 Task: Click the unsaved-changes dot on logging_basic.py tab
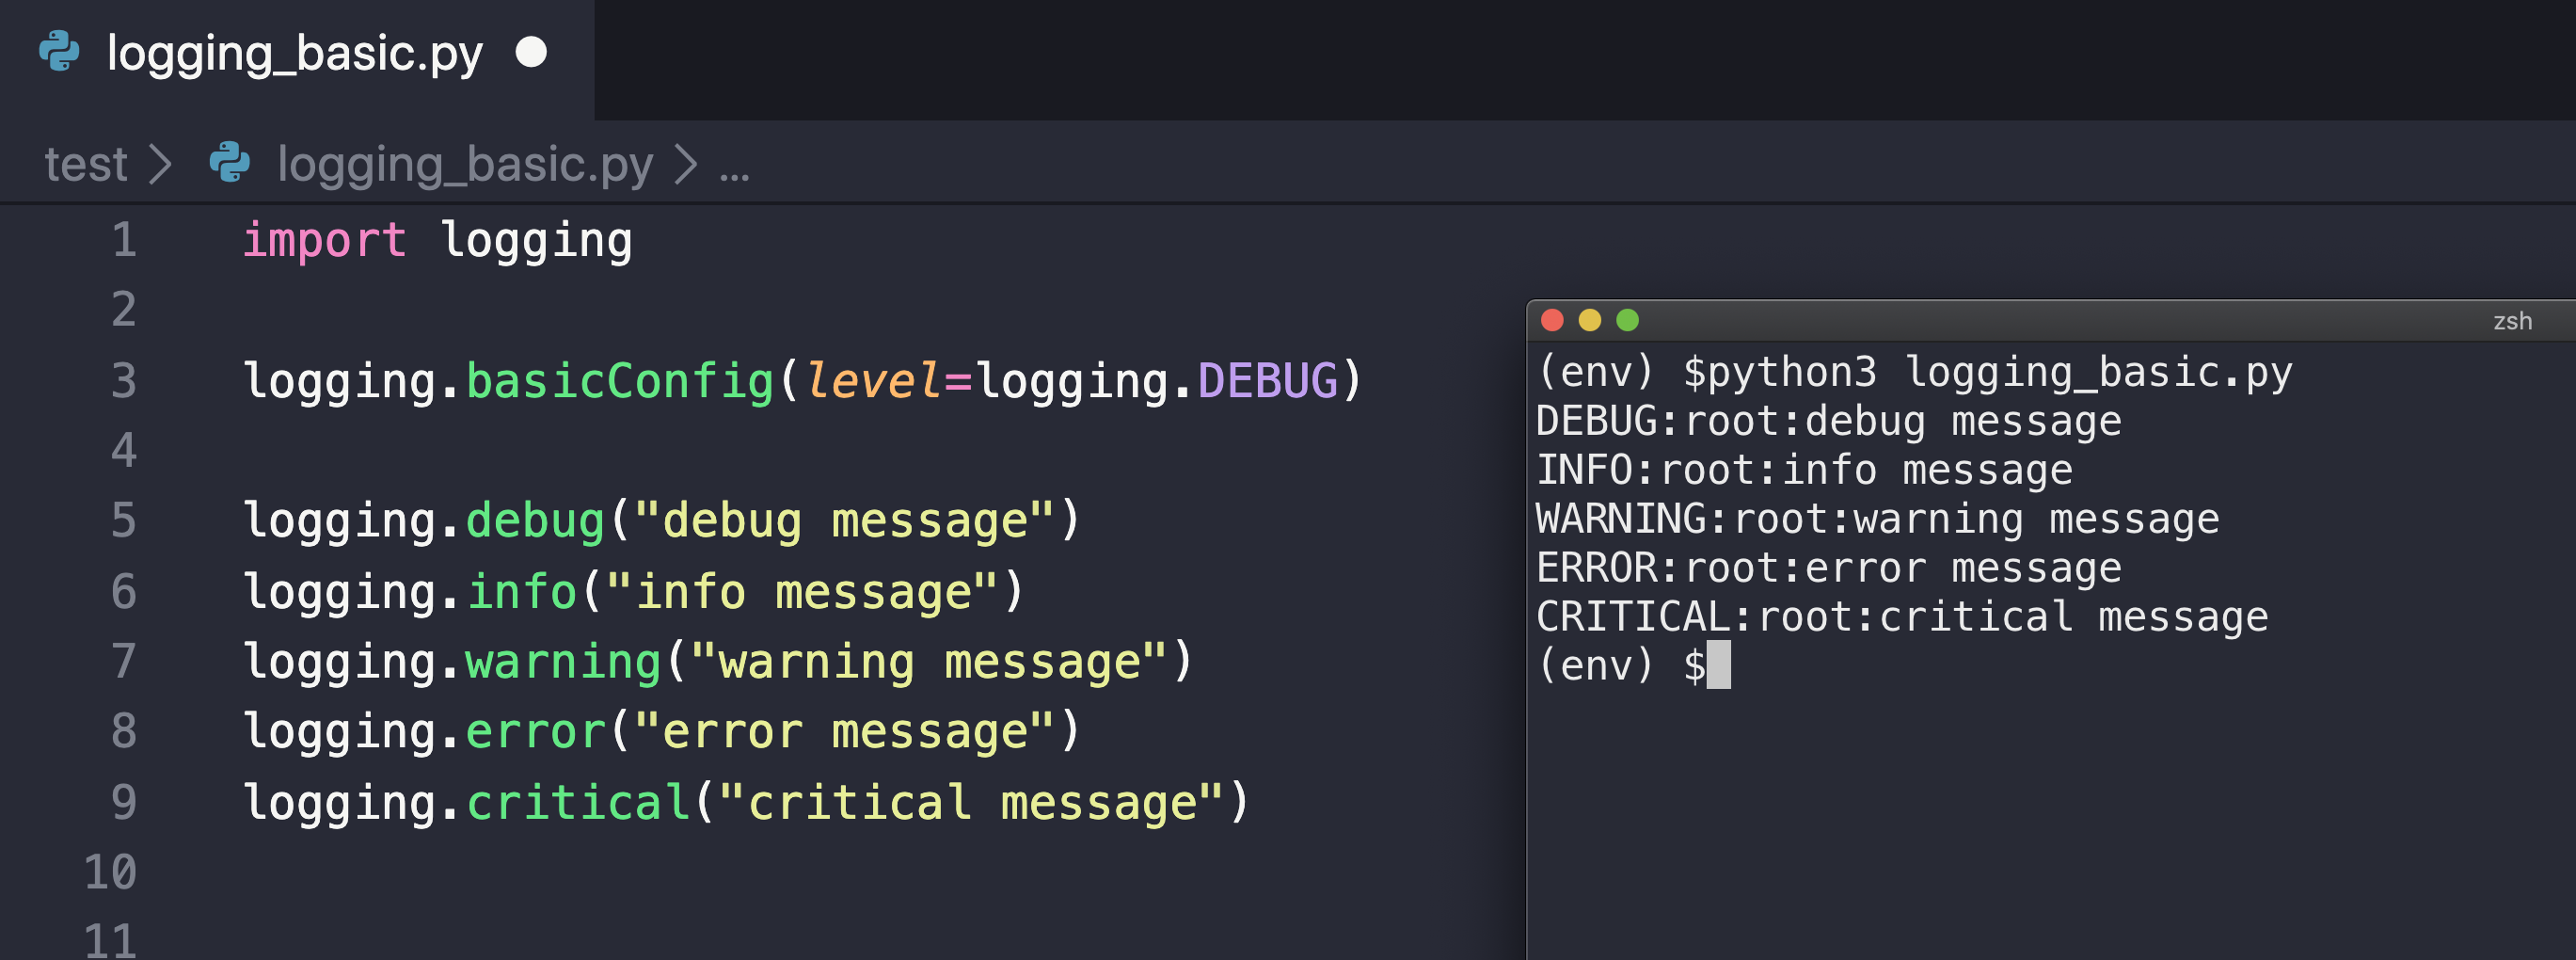[x=531, y=52]
